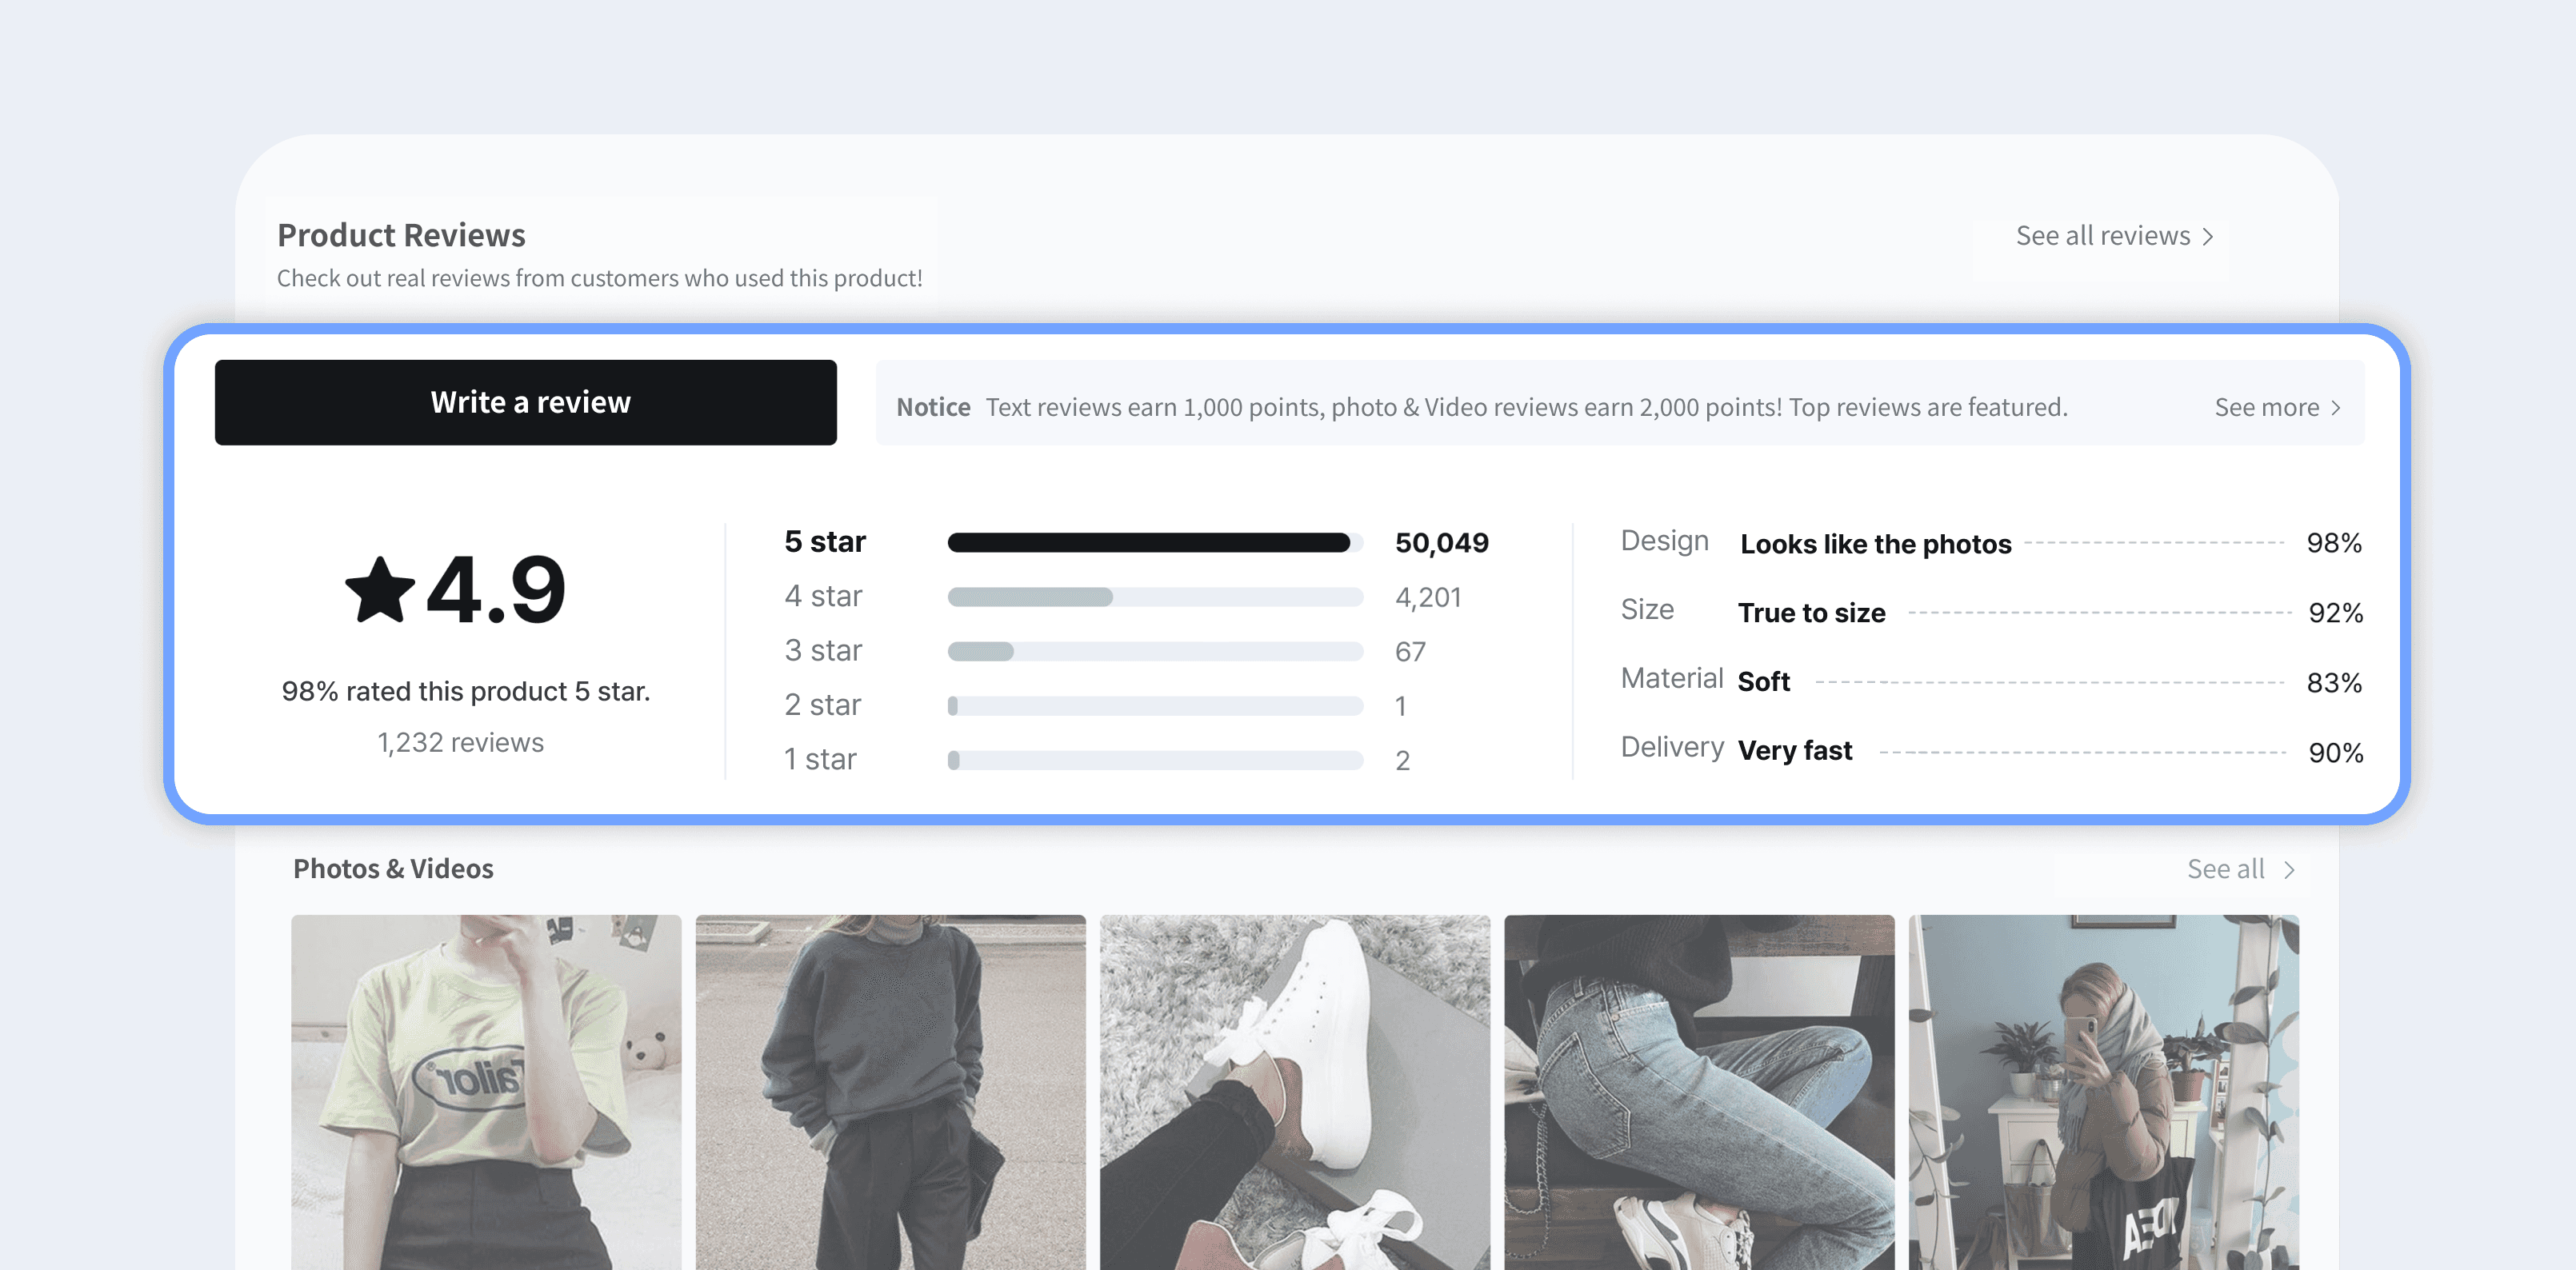Click the 83% Material percentage
The width and height of the screenshot is (2576, 1270).
coord(2334,683)
